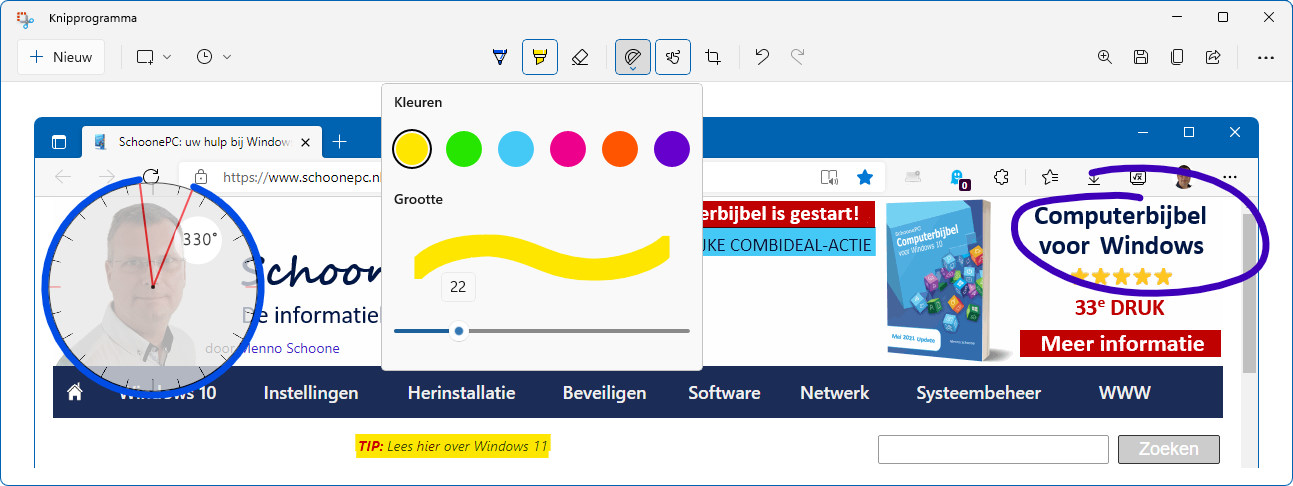This screenshot has width=1293, height=486.
Task: Click the Zoeken search button
Action: 1169,449
